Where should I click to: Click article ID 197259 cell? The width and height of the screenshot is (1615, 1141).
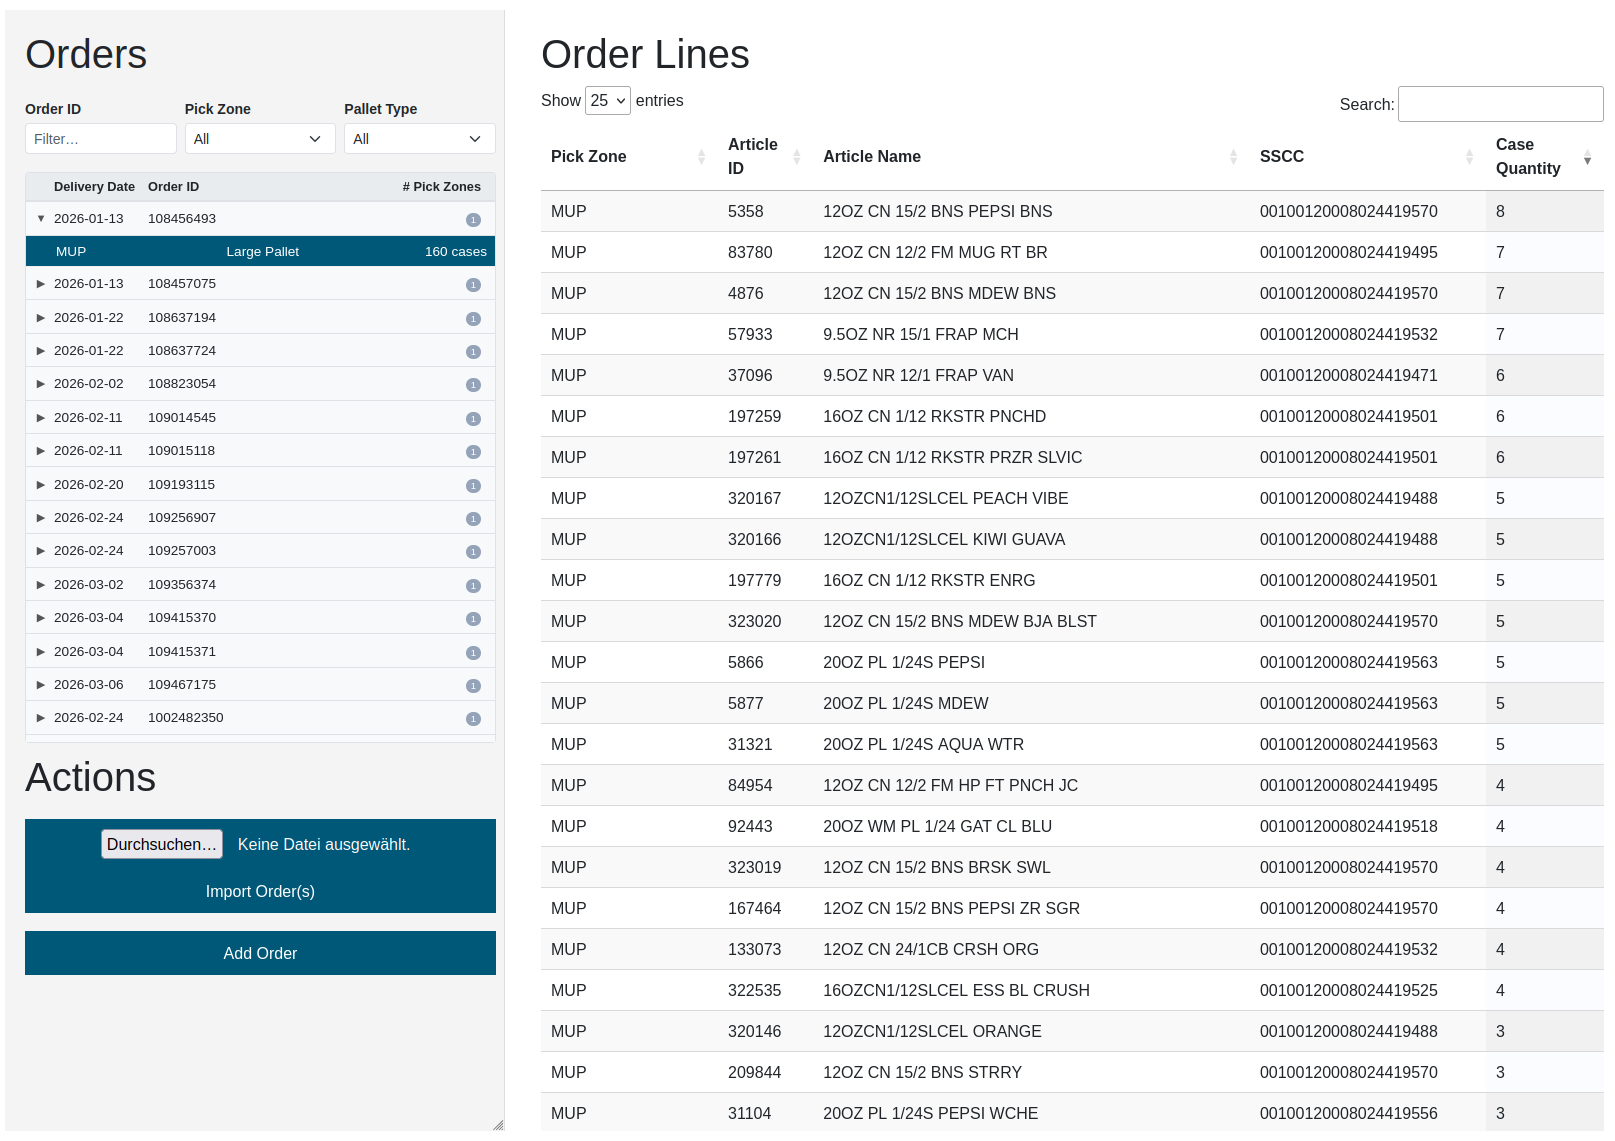(x=754, y=417)
